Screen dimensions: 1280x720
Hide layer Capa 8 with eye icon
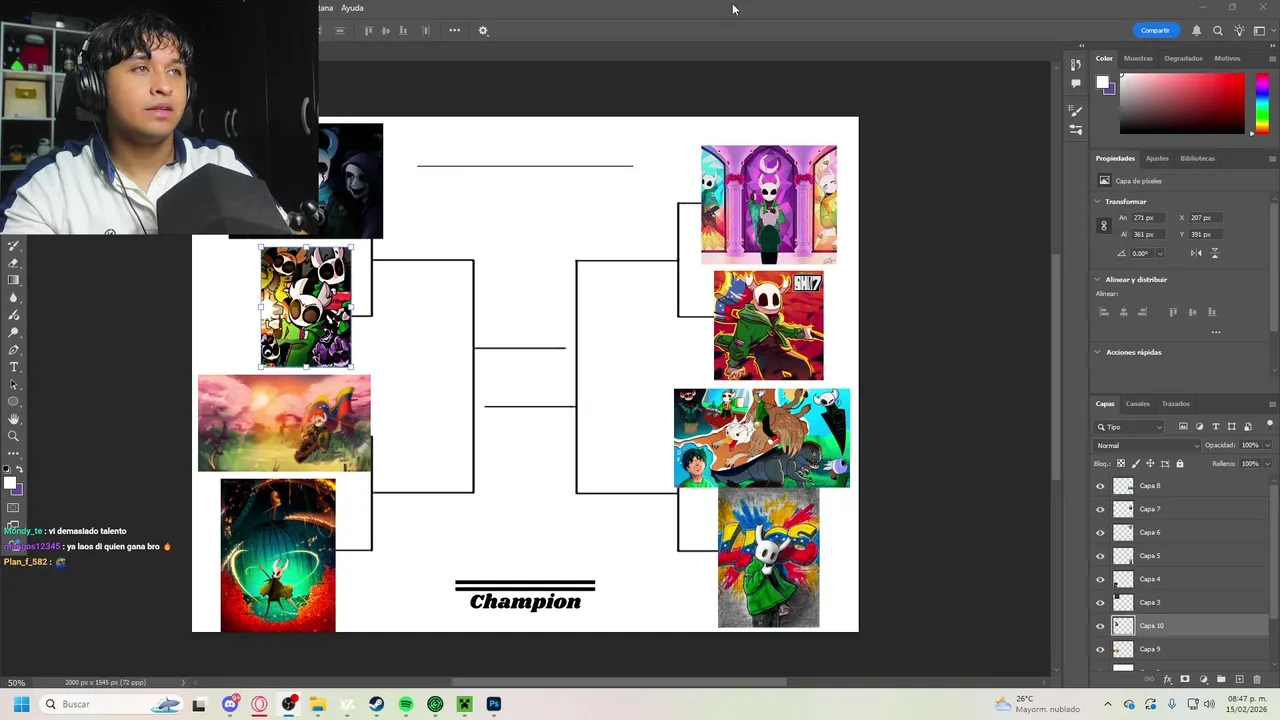click(1100, 486)
